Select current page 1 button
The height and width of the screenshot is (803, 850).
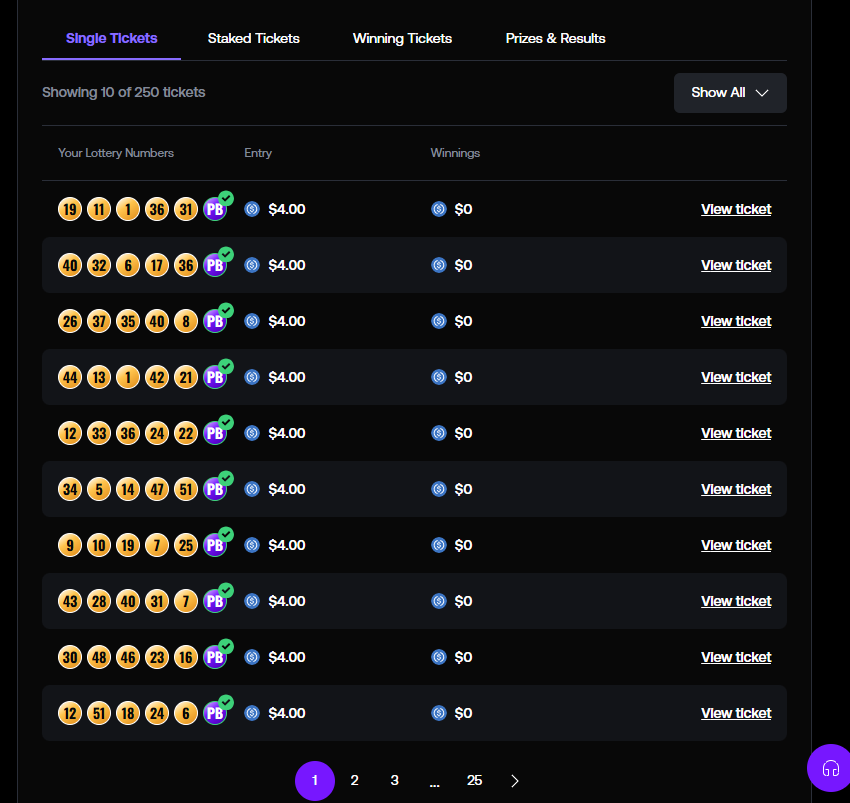[x=315, y=781]
